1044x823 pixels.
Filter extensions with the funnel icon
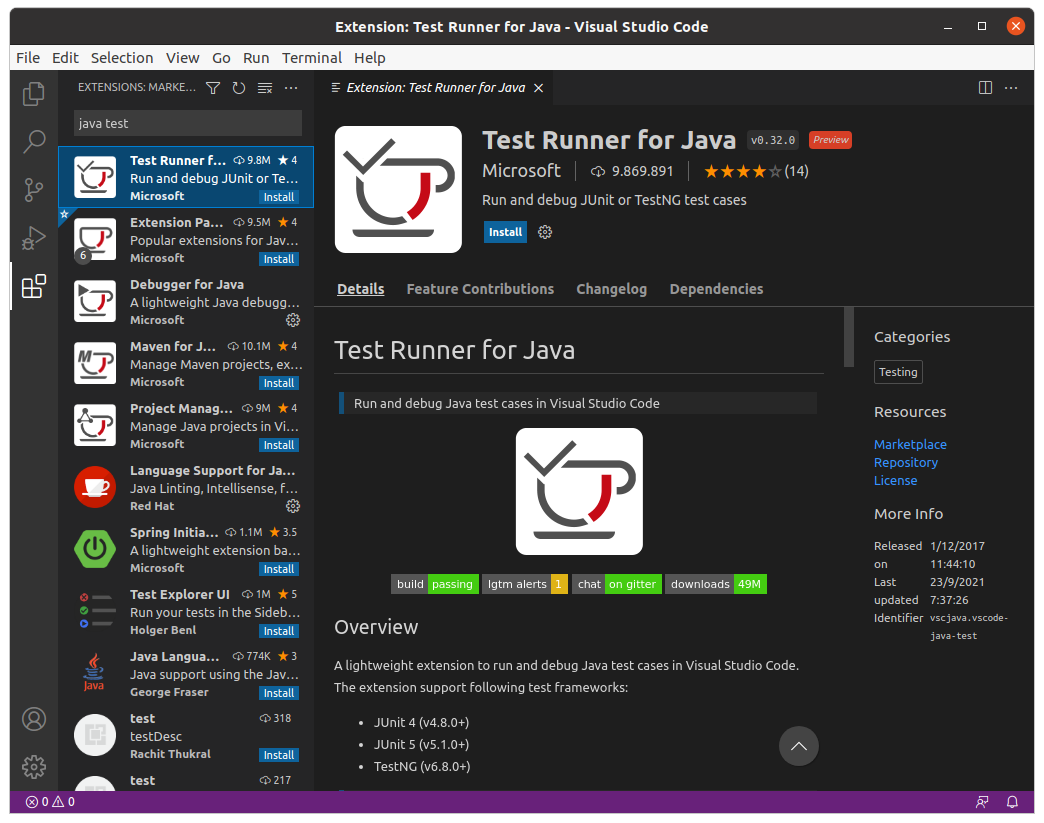click(x=212, y=88)
